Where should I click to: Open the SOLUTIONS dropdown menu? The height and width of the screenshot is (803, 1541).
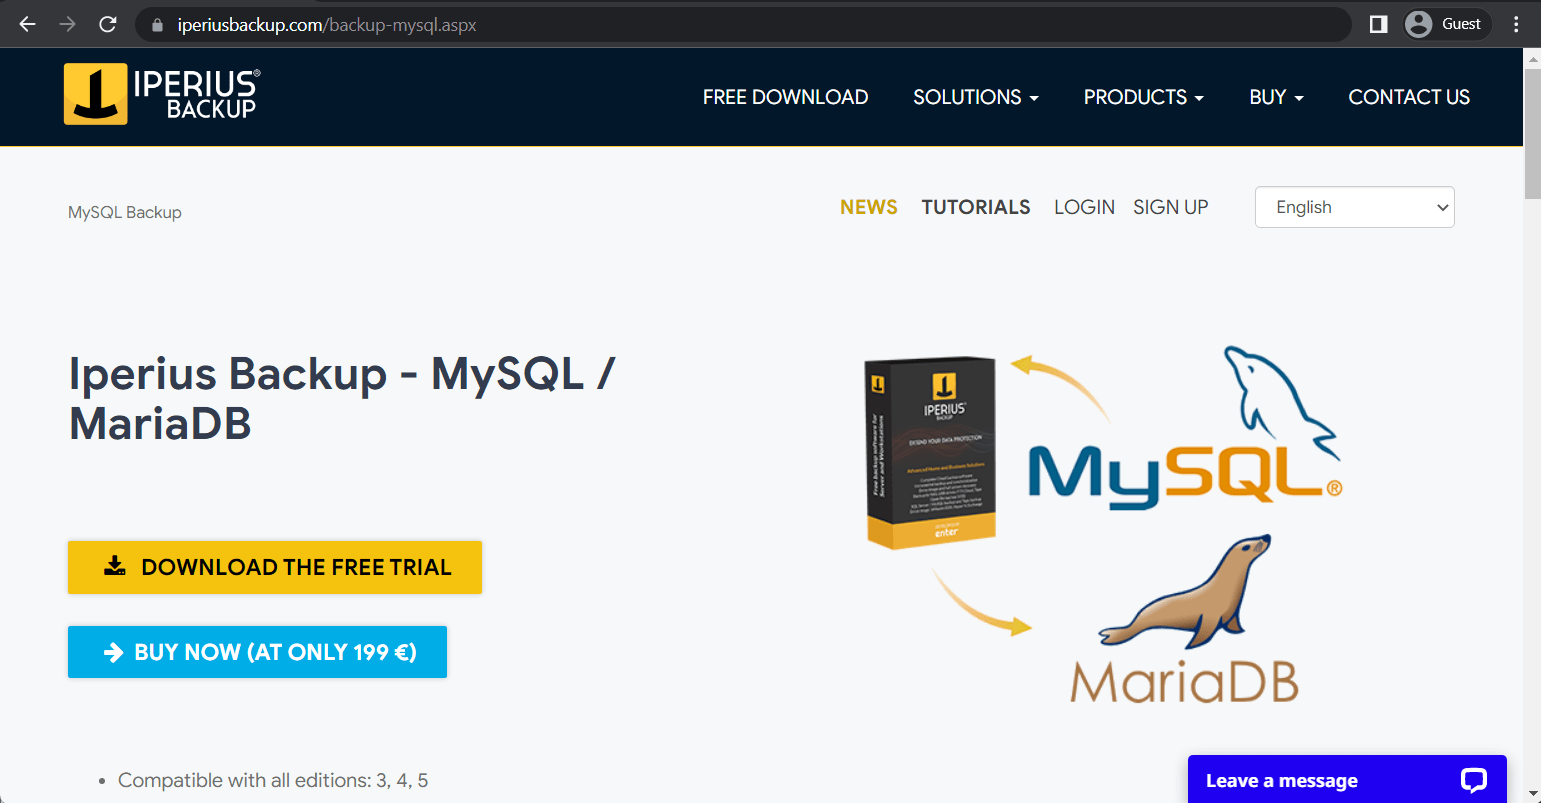click(x=975, y=97)
